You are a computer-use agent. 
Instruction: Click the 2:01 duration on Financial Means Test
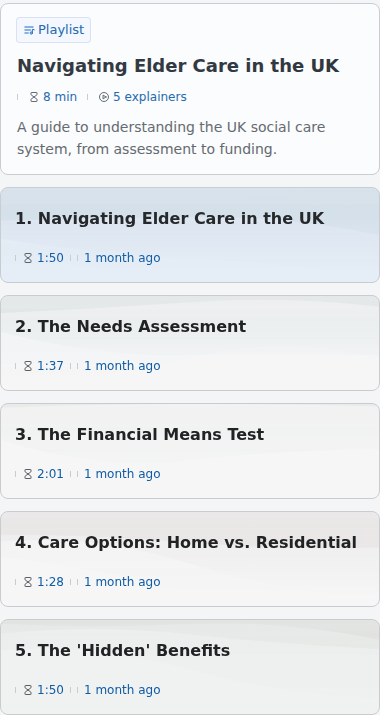[x=50, y=474]
